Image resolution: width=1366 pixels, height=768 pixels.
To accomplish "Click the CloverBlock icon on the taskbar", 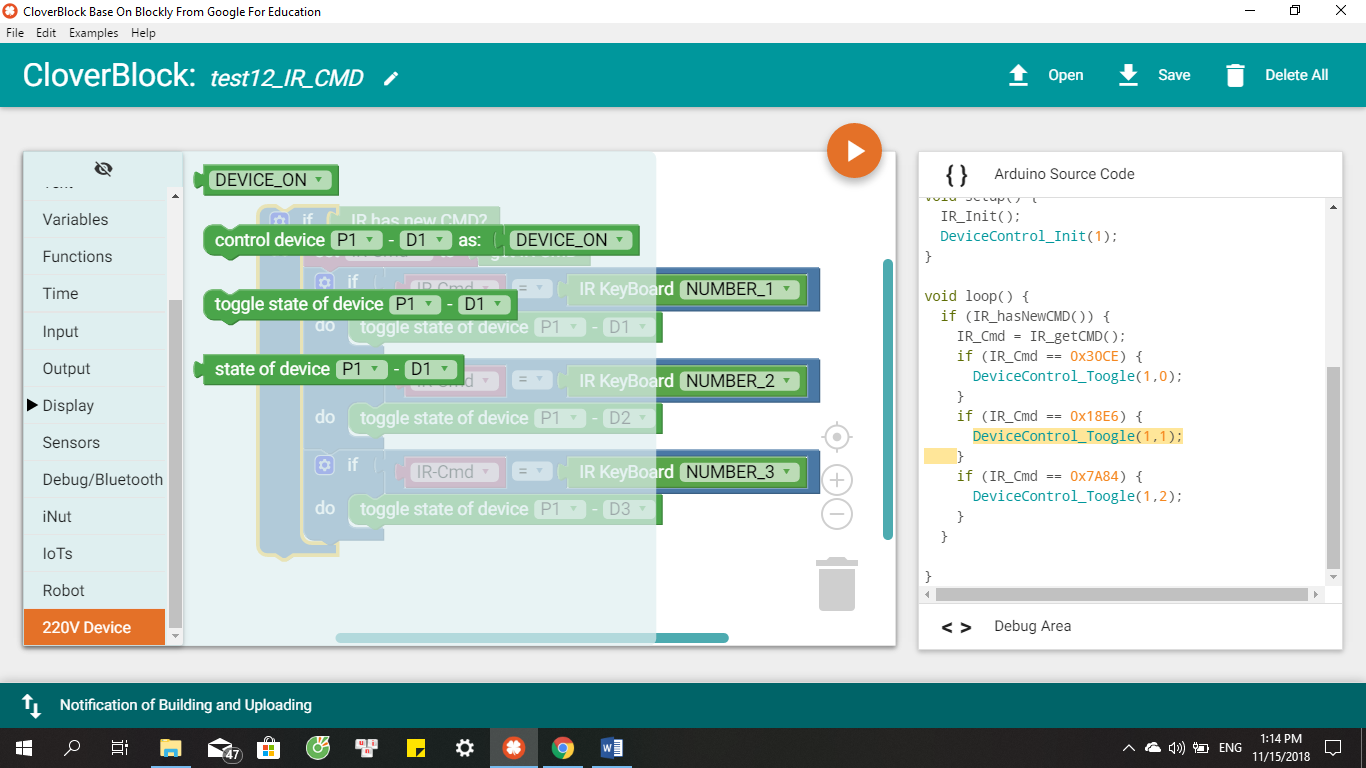I will pyautogui.click(x=514, y=748).
